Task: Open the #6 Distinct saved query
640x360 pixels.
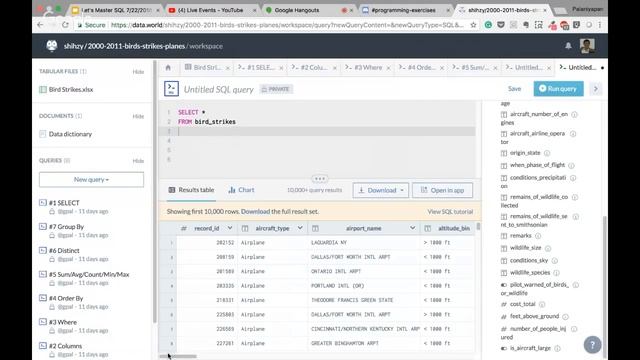Action: [x=64, y=251]
